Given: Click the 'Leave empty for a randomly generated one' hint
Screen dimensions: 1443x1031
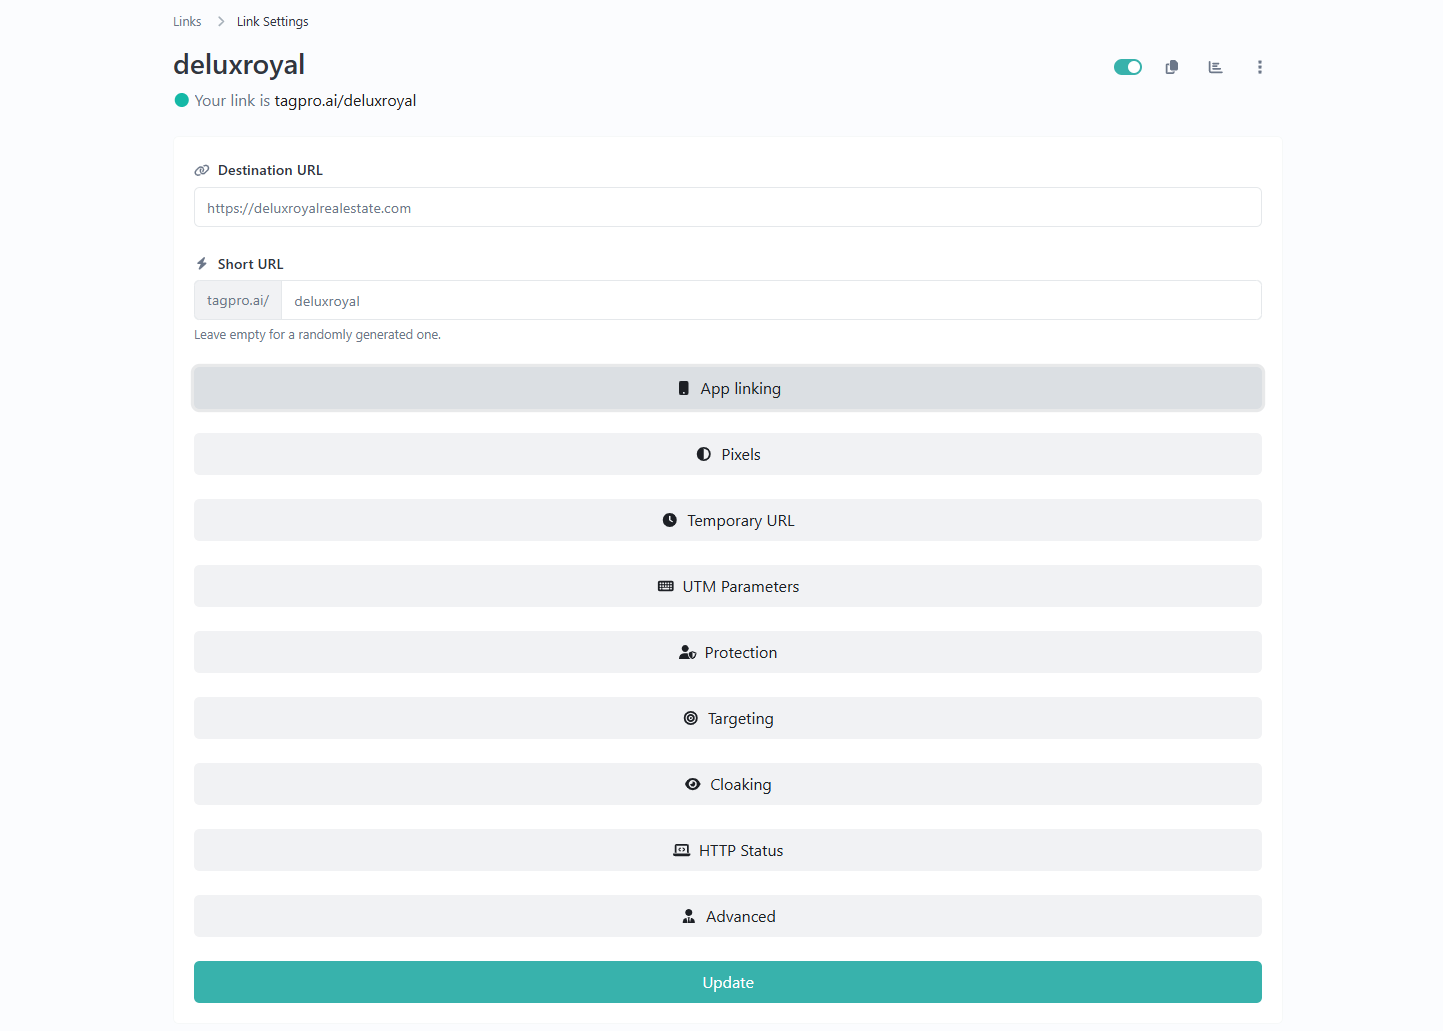Looking at the screenshot, I should 317,334.
